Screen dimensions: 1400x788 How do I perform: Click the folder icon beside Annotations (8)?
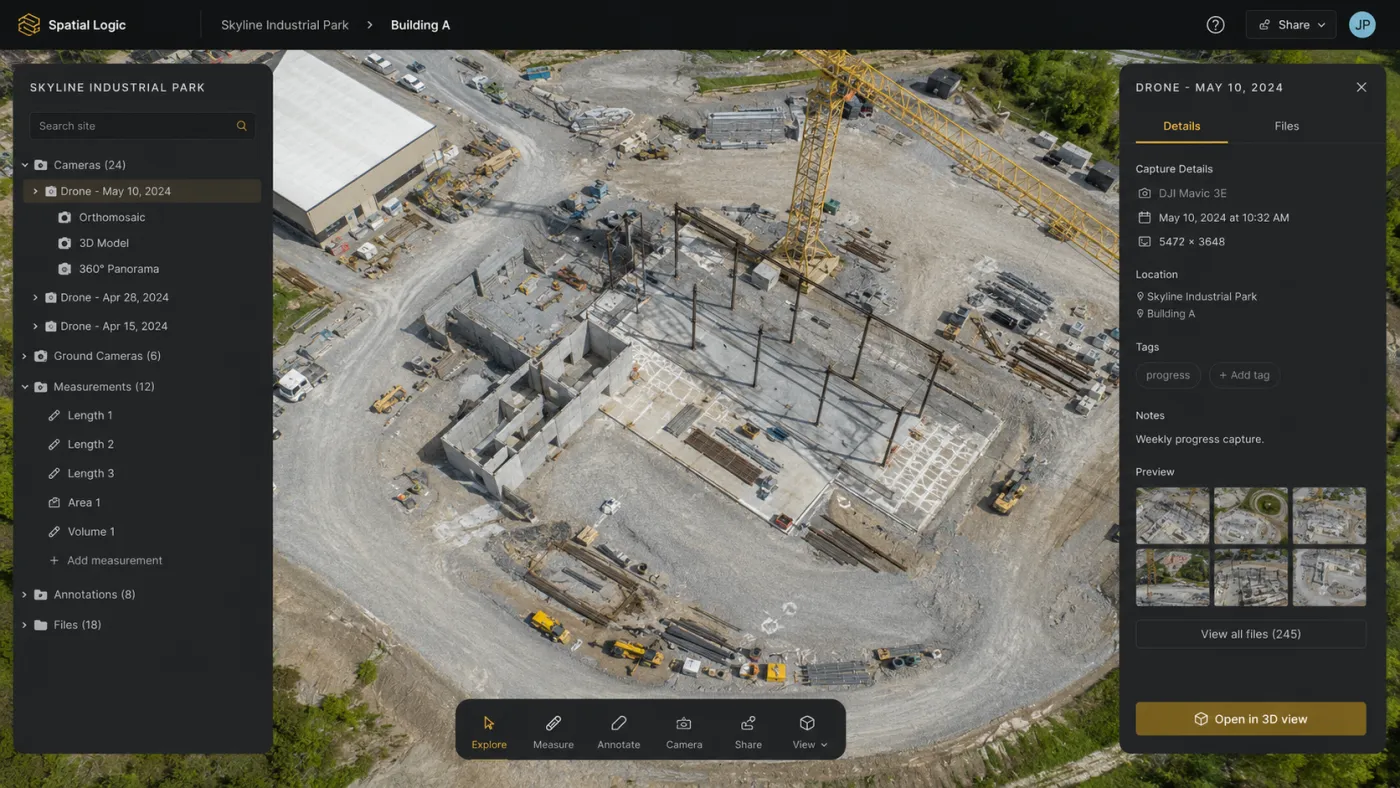41,594
